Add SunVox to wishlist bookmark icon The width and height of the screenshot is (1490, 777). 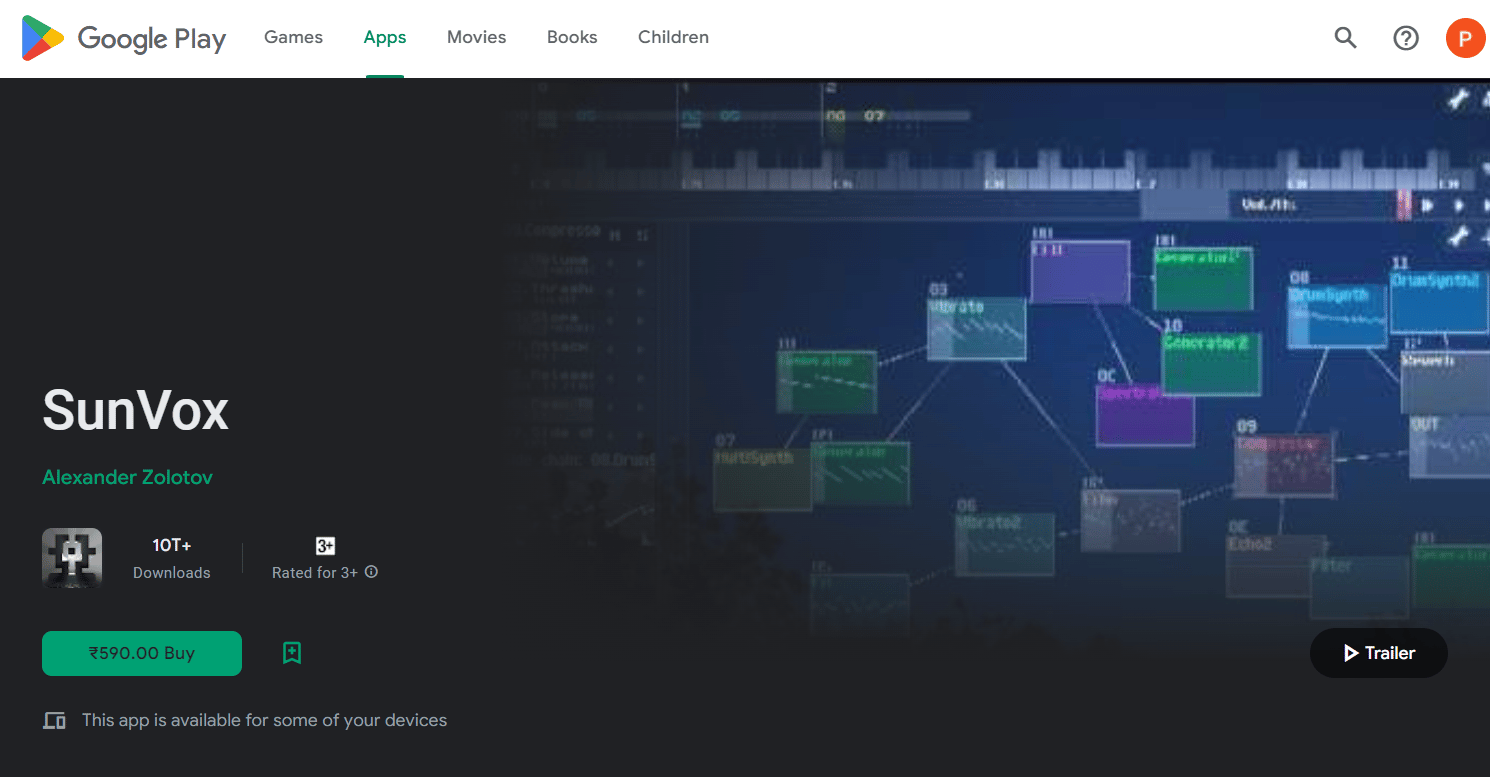tap(292, 653)
